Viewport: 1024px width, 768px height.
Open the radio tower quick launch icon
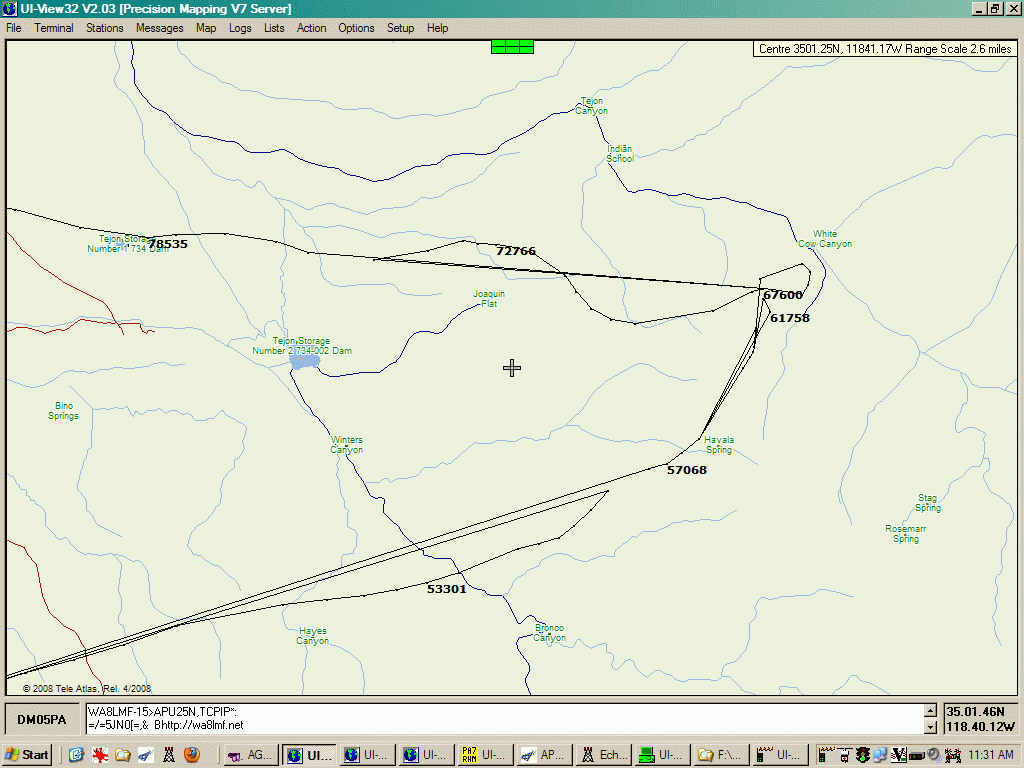coord(168,755)
